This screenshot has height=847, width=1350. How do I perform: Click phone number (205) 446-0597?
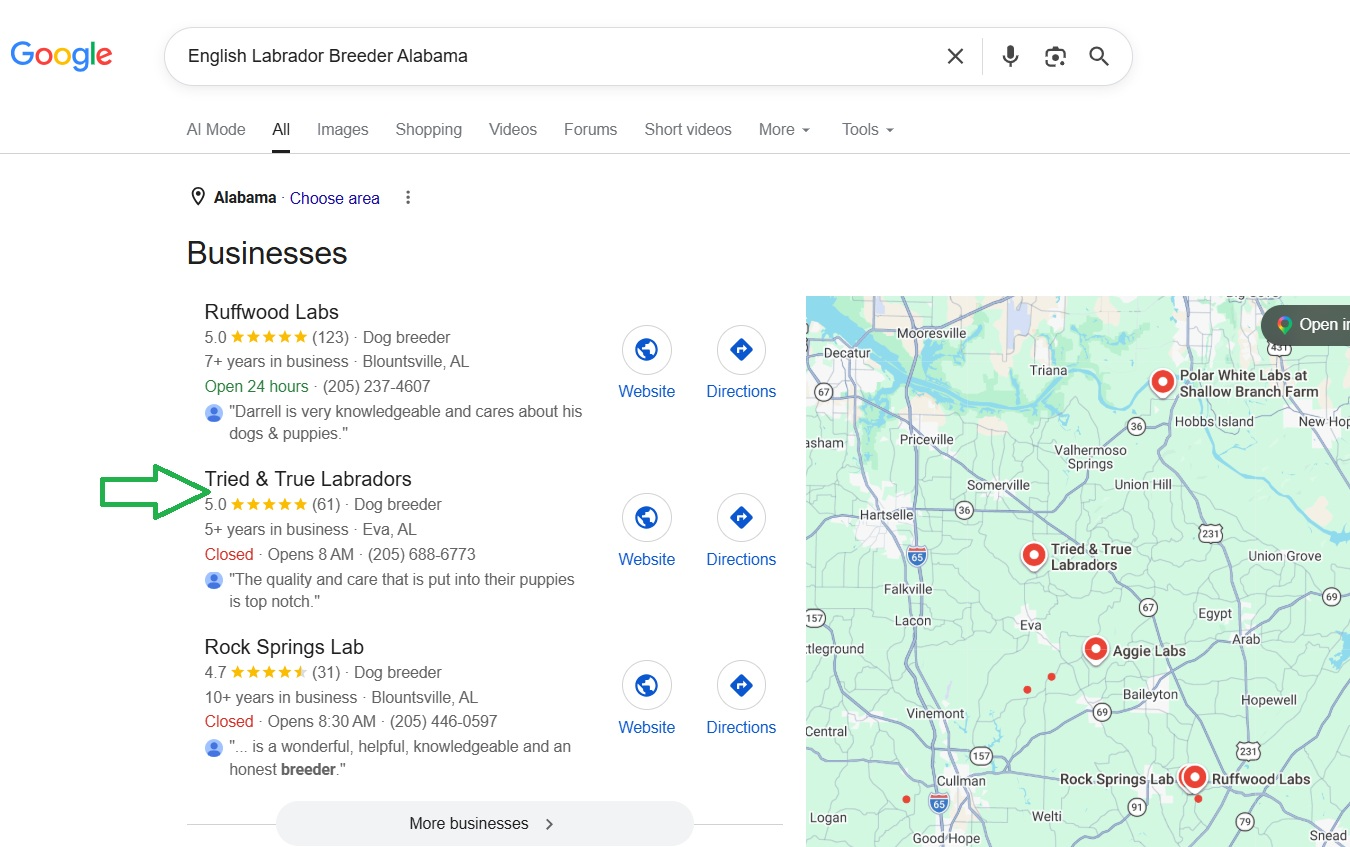pos(443,722)
